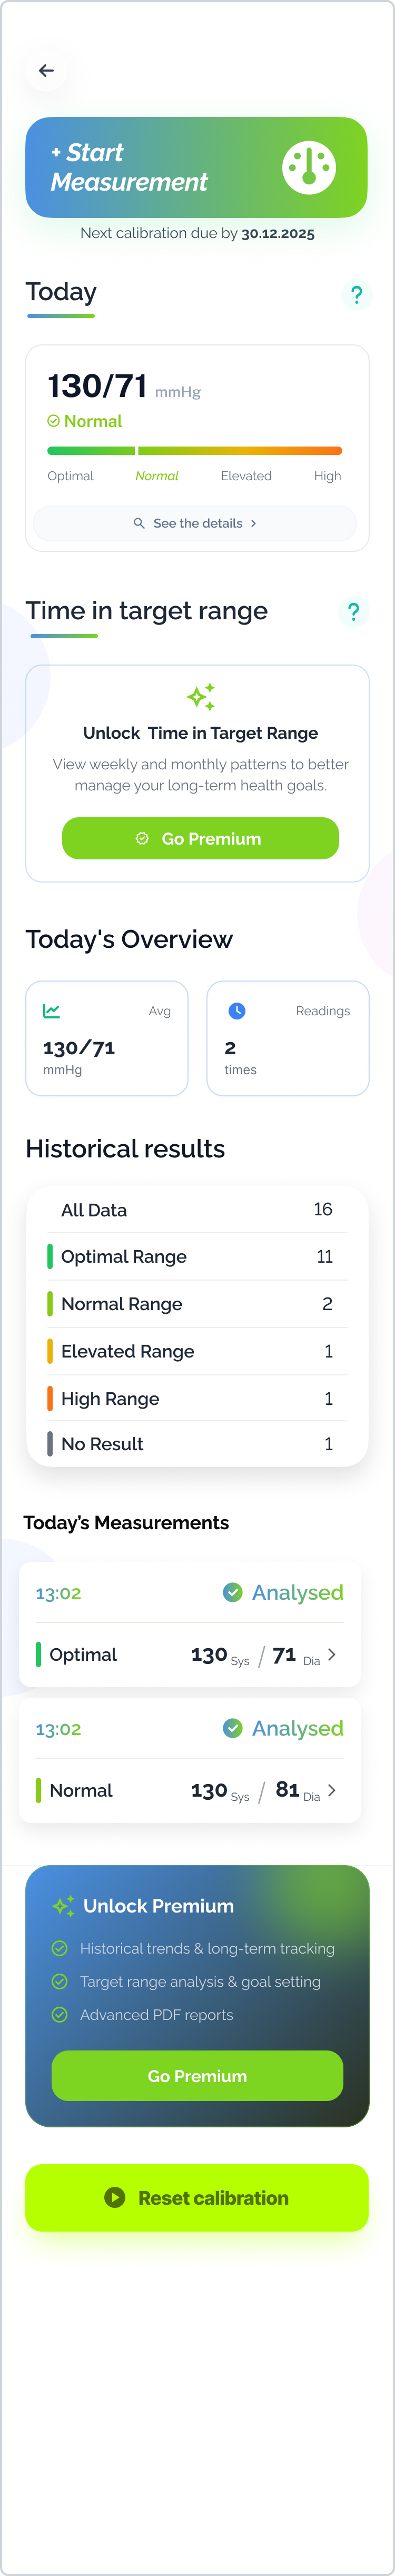Tap the Historical trends checkmark in Unlock Premium
This screenshot has height=2576, width=395.
60,1948
